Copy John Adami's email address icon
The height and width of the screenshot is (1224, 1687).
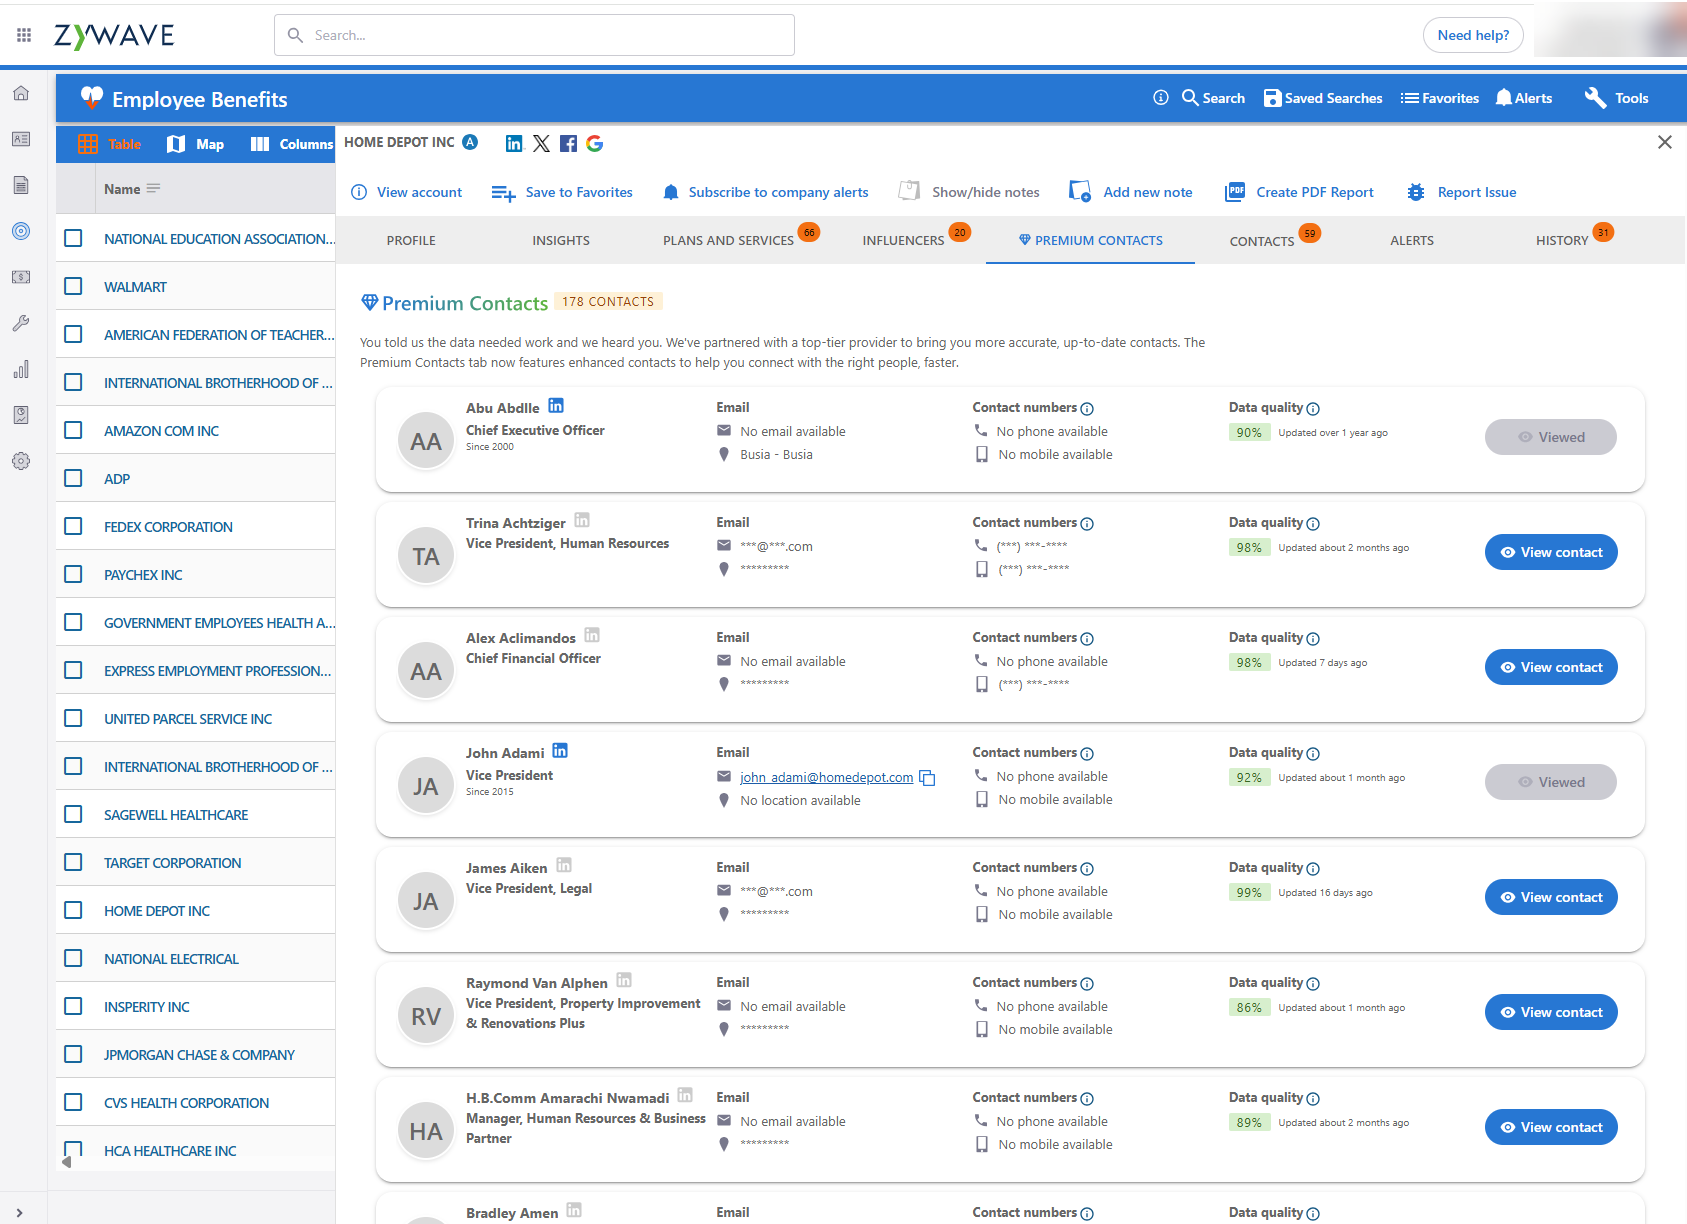(x=927, y=778)
